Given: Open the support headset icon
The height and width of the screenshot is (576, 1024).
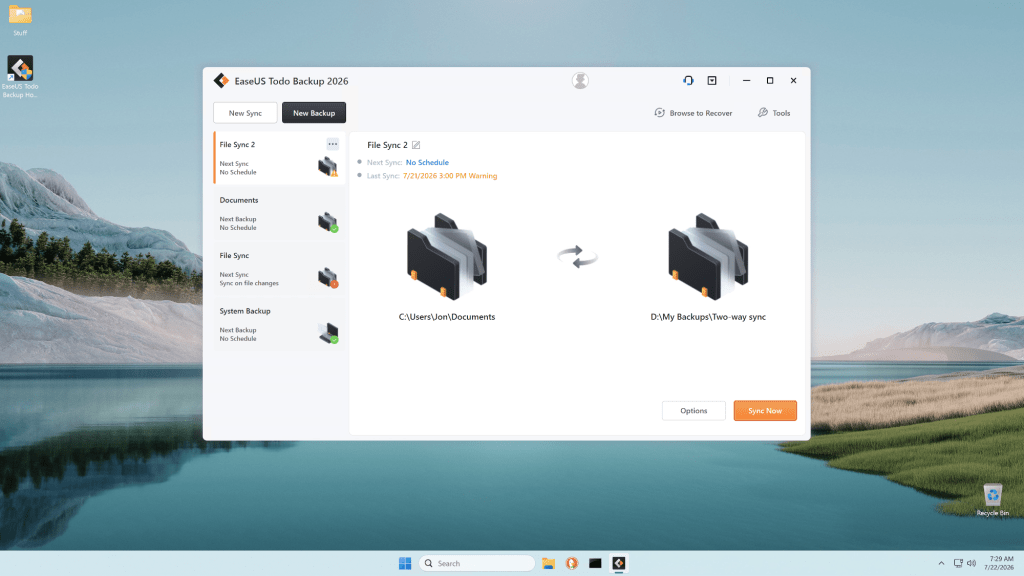Looking at the screenshot, I should (x=688, y=80).
